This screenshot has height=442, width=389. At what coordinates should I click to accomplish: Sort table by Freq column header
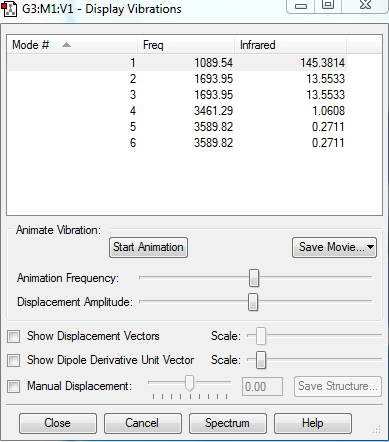(x=186, y=45)
